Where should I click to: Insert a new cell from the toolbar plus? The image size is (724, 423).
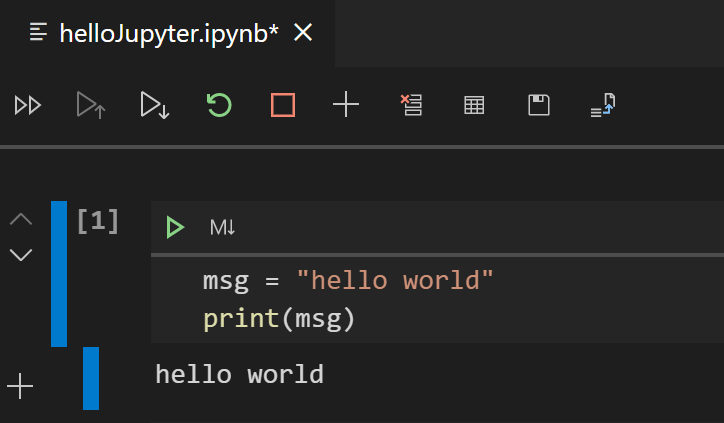tap(345, 105)
